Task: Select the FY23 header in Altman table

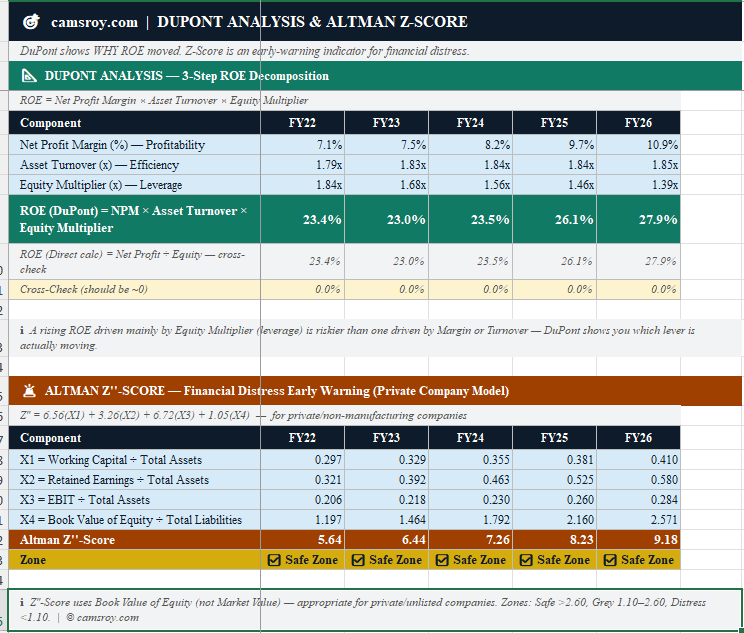Action: click(386, 438)
